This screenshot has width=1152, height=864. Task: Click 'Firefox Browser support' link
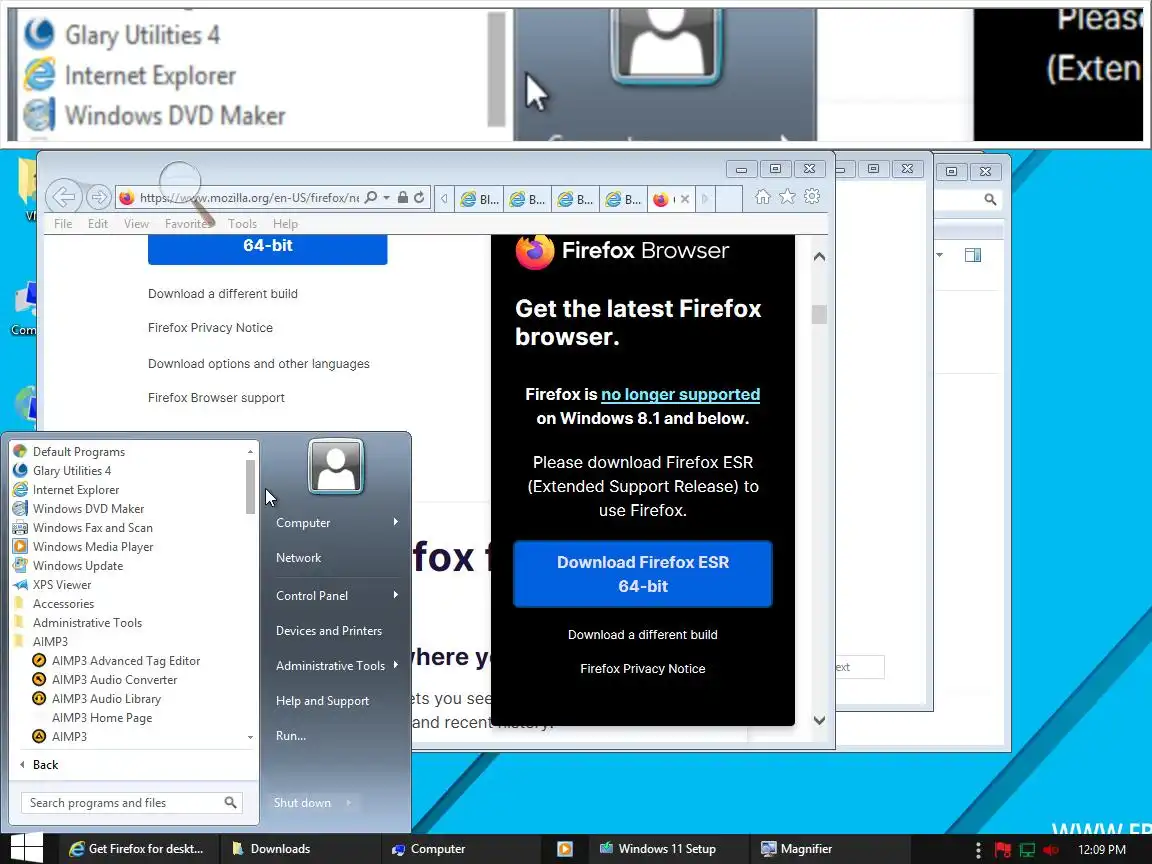(x=216, y=397)
